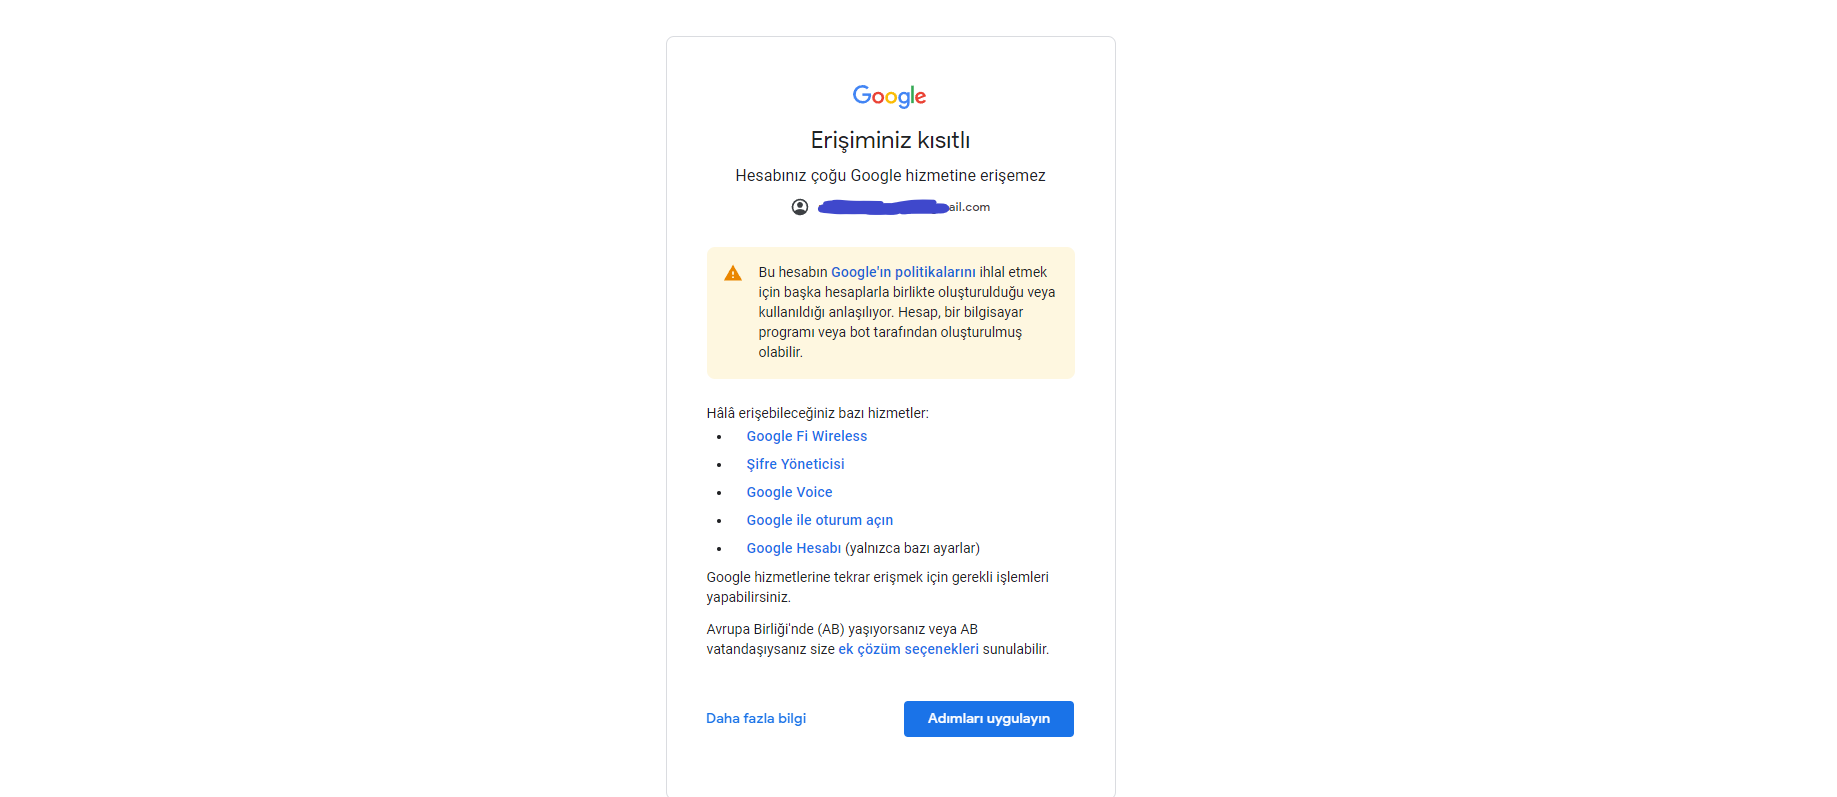Viewport: 1837px width, 797px height.
Task: Open the Google'ın politikalarını link
Action: [903, 272]
